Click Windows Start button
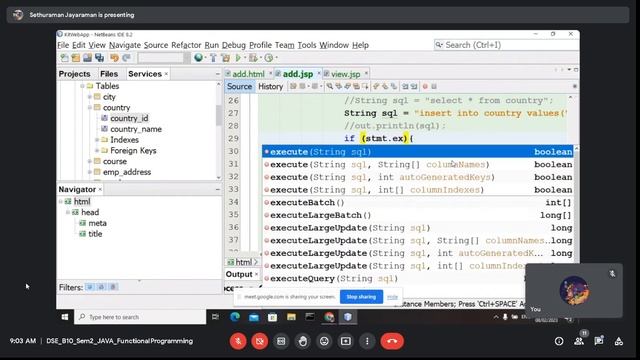The width and height of the screenshot is (640, 360). [x=64, y=317]
